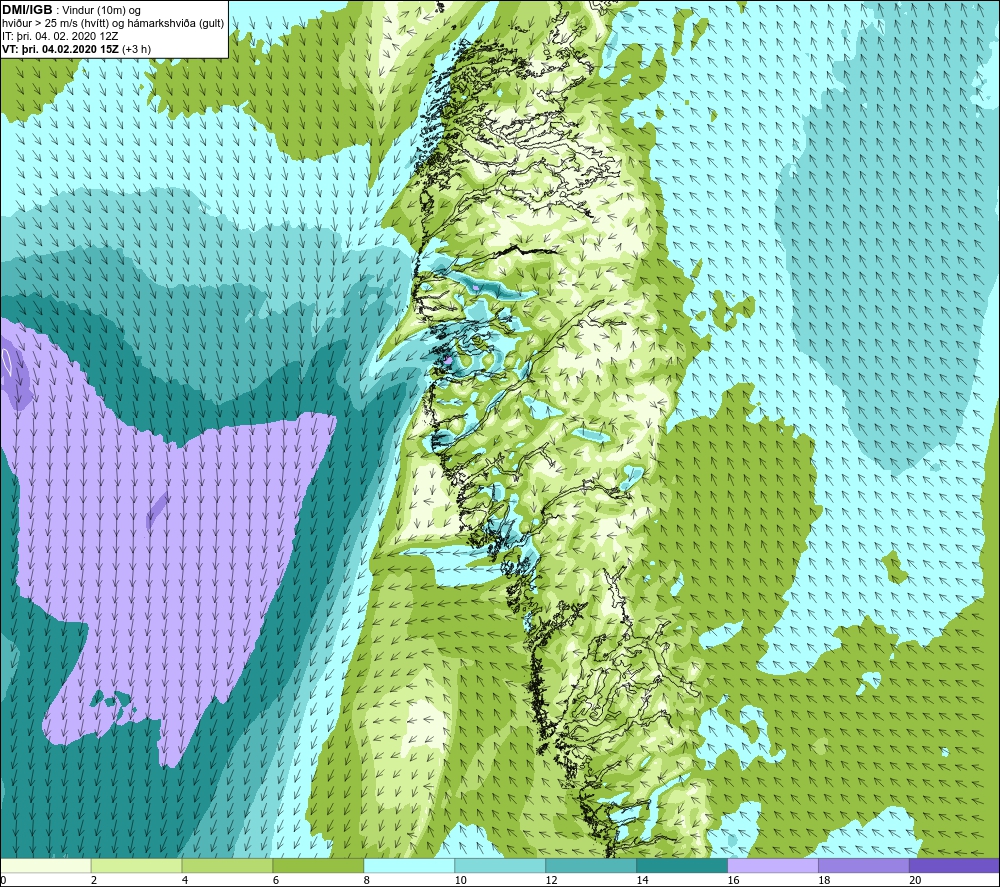Click the '0' scale label

tap(3, 880)
